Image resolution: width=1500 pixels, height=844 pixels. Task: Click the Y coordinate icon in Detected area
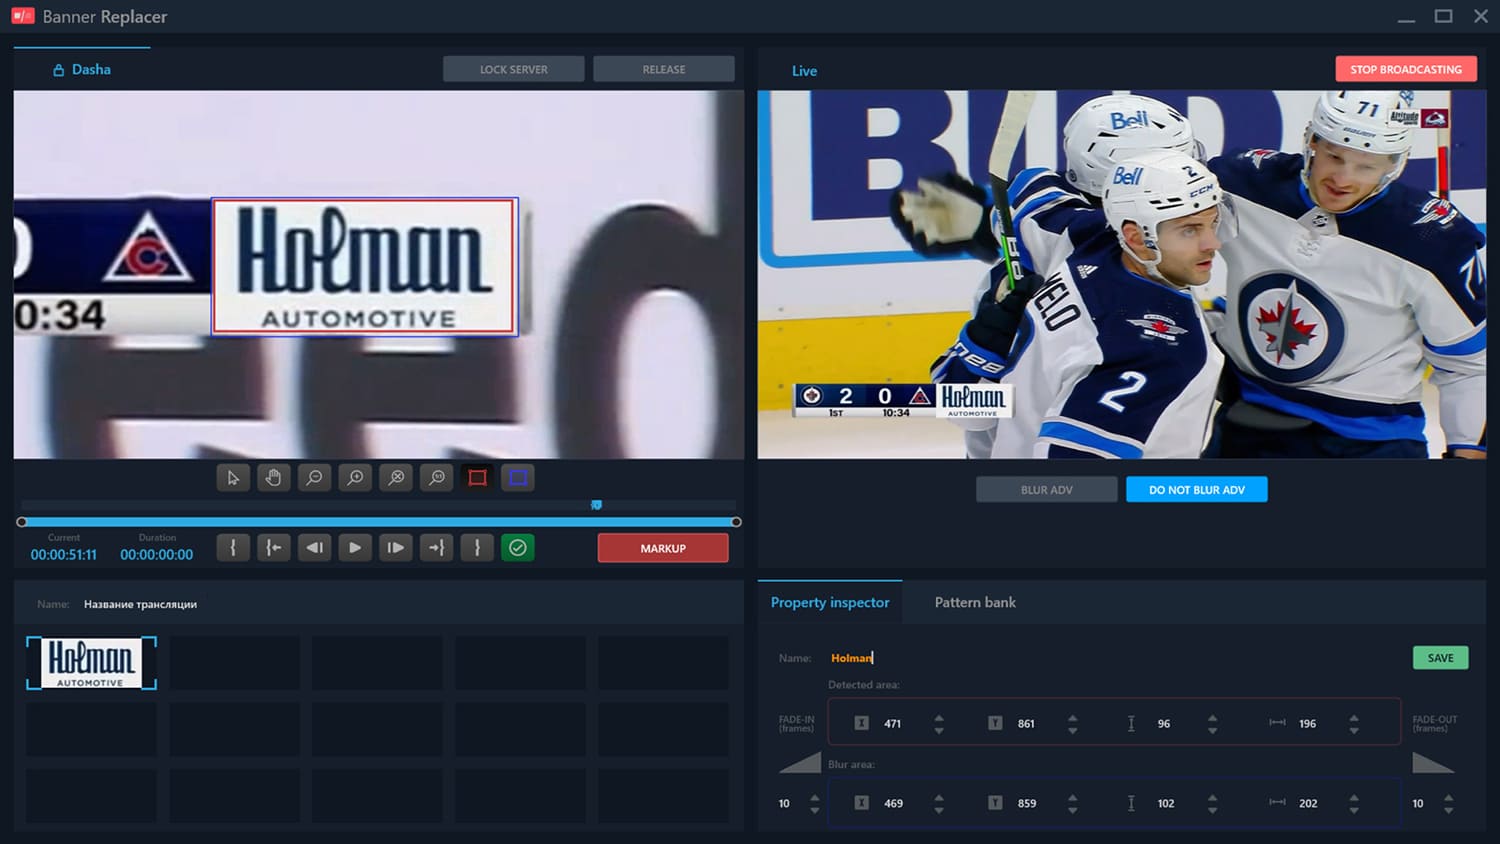tap(995, 723)
